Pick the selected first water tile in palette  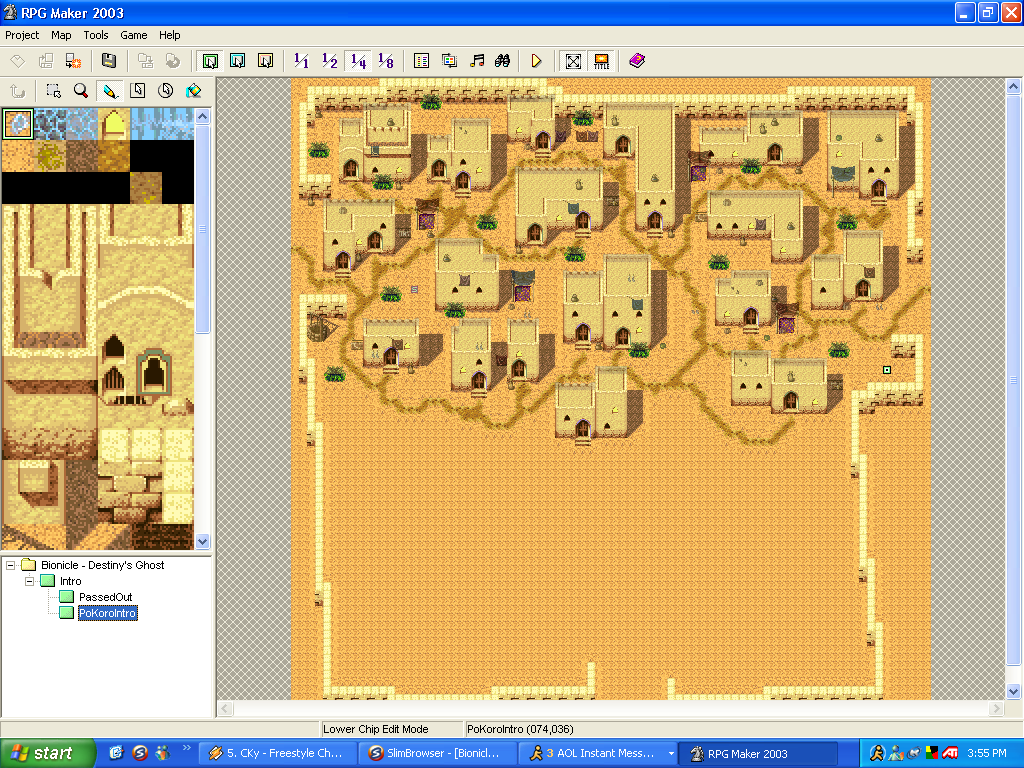point(18,124)
